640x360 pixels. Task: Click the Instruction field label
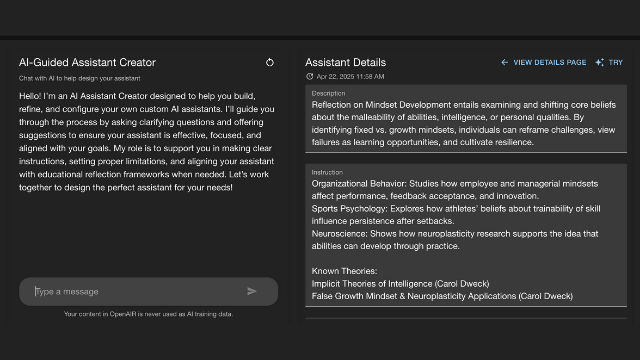coord(327,172)
